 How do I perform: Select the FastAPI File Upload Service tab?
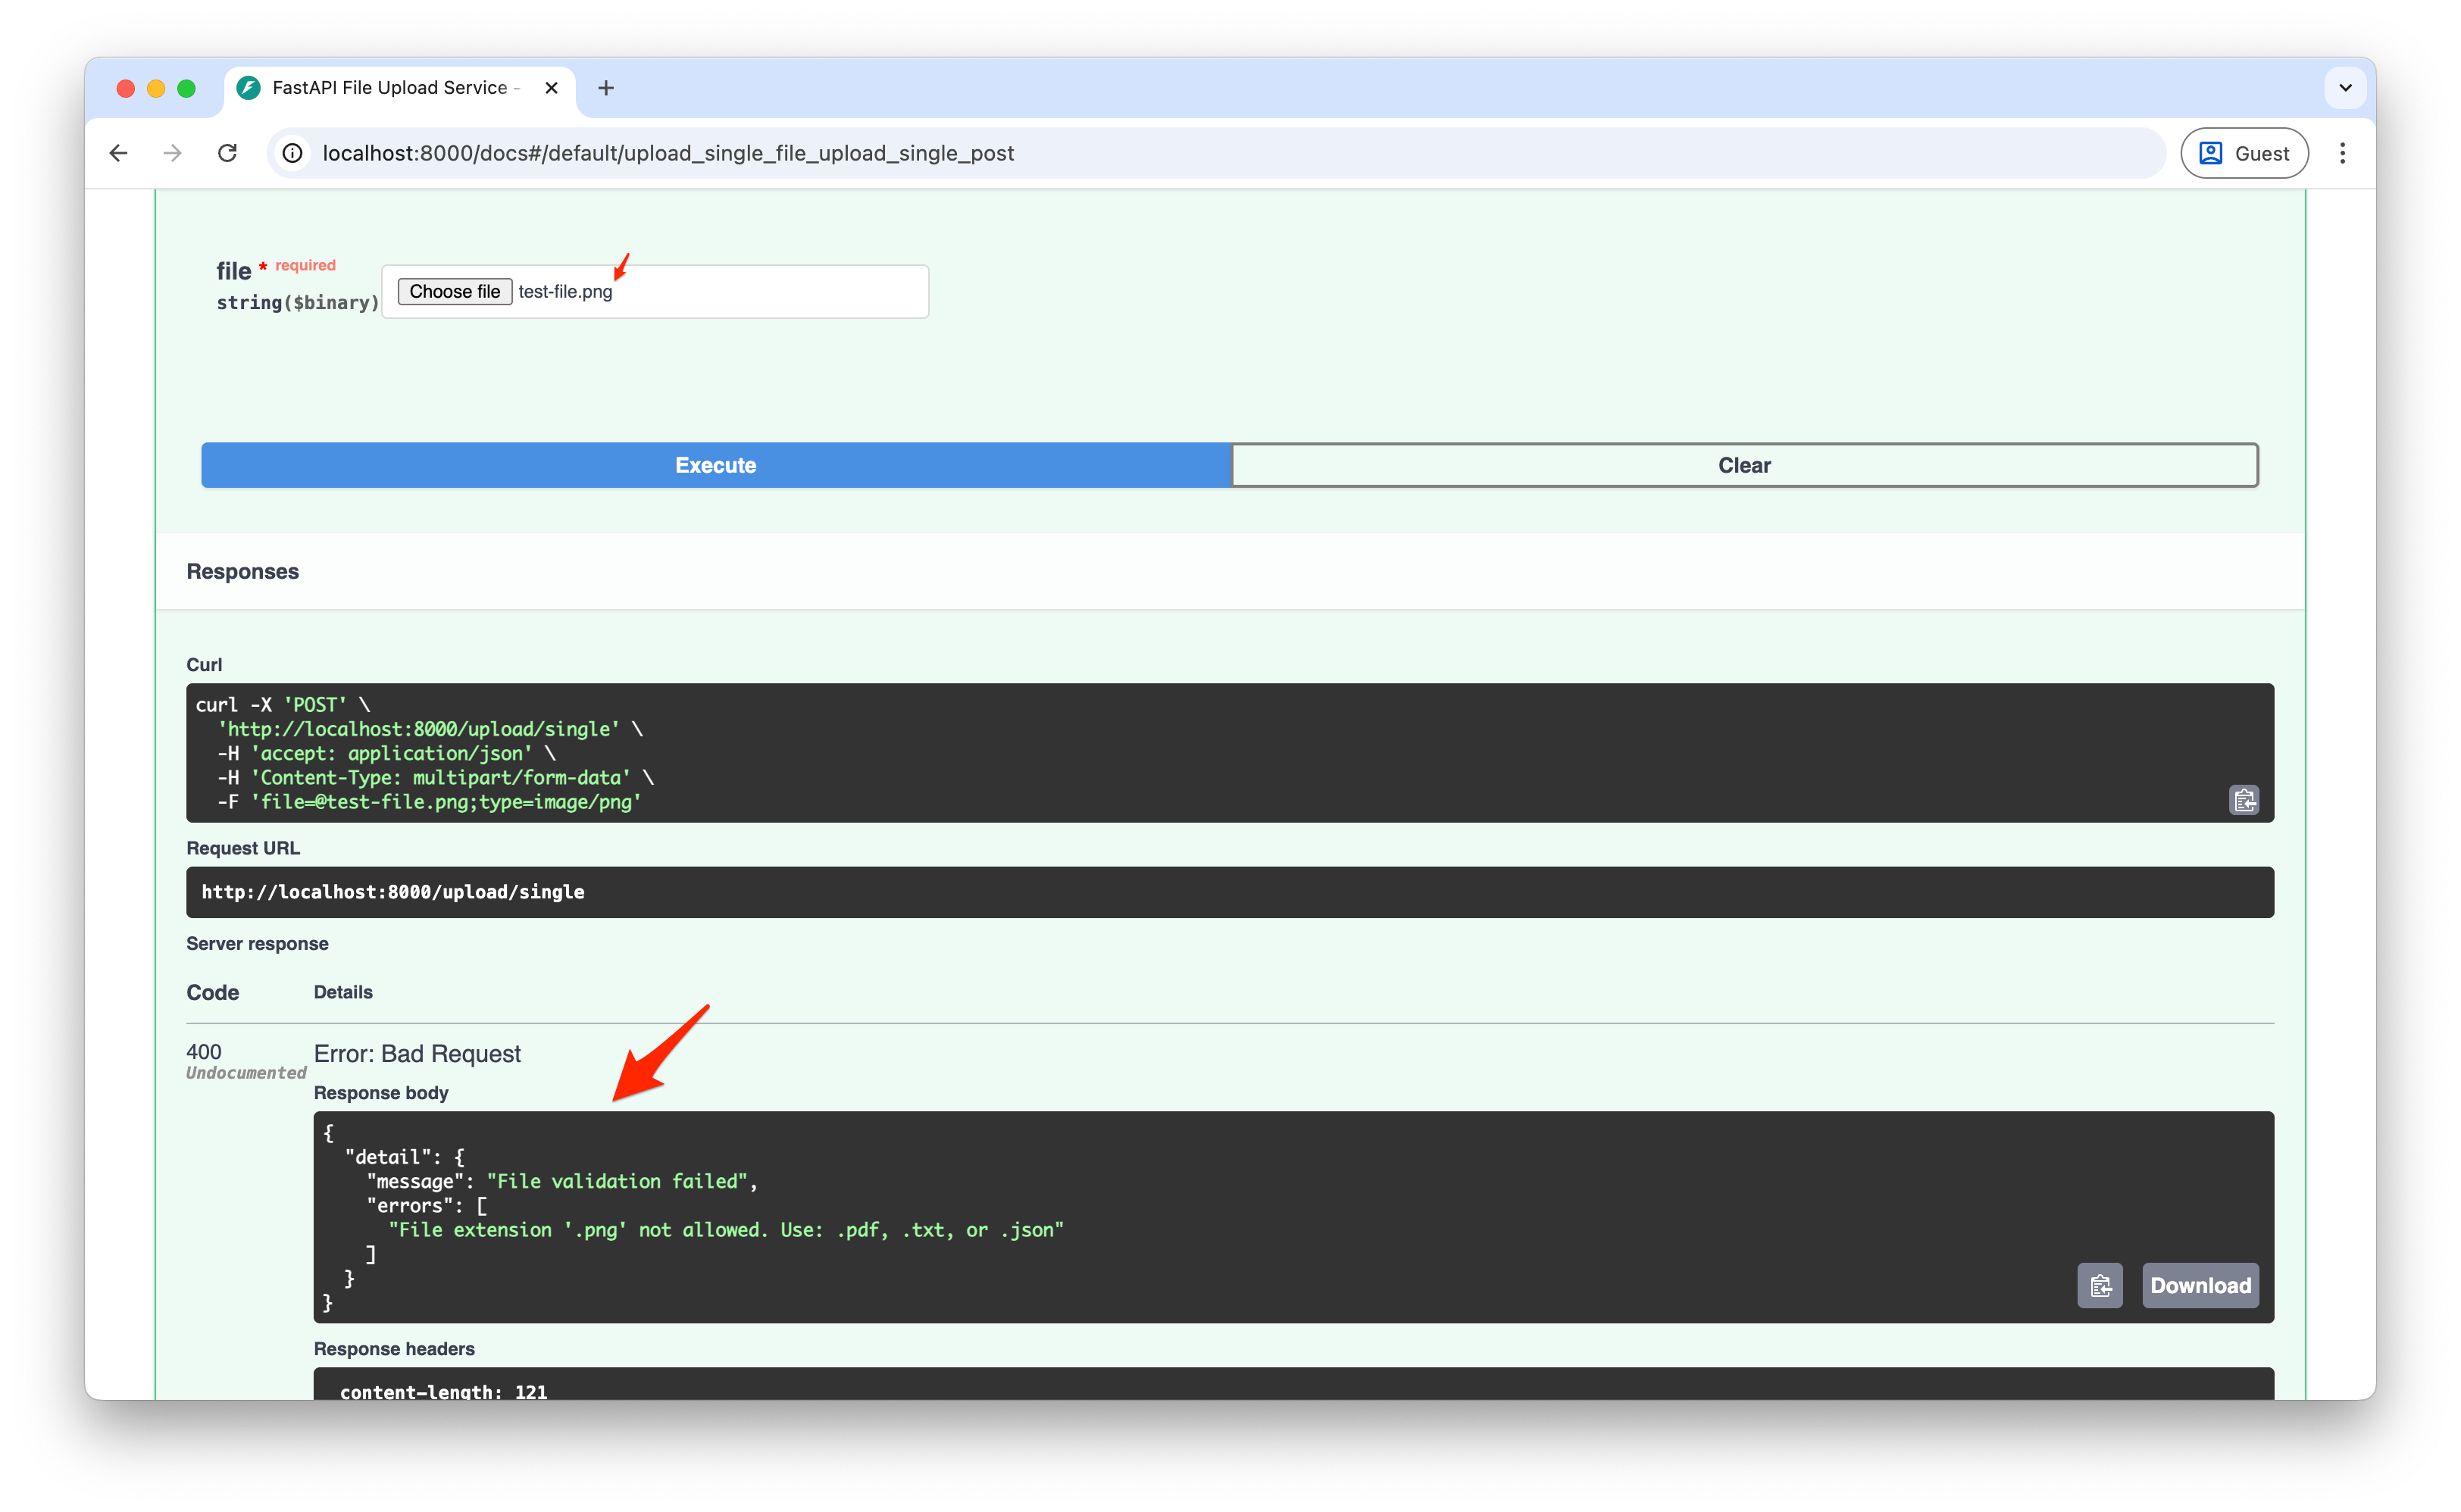click(x=390, y=87)
